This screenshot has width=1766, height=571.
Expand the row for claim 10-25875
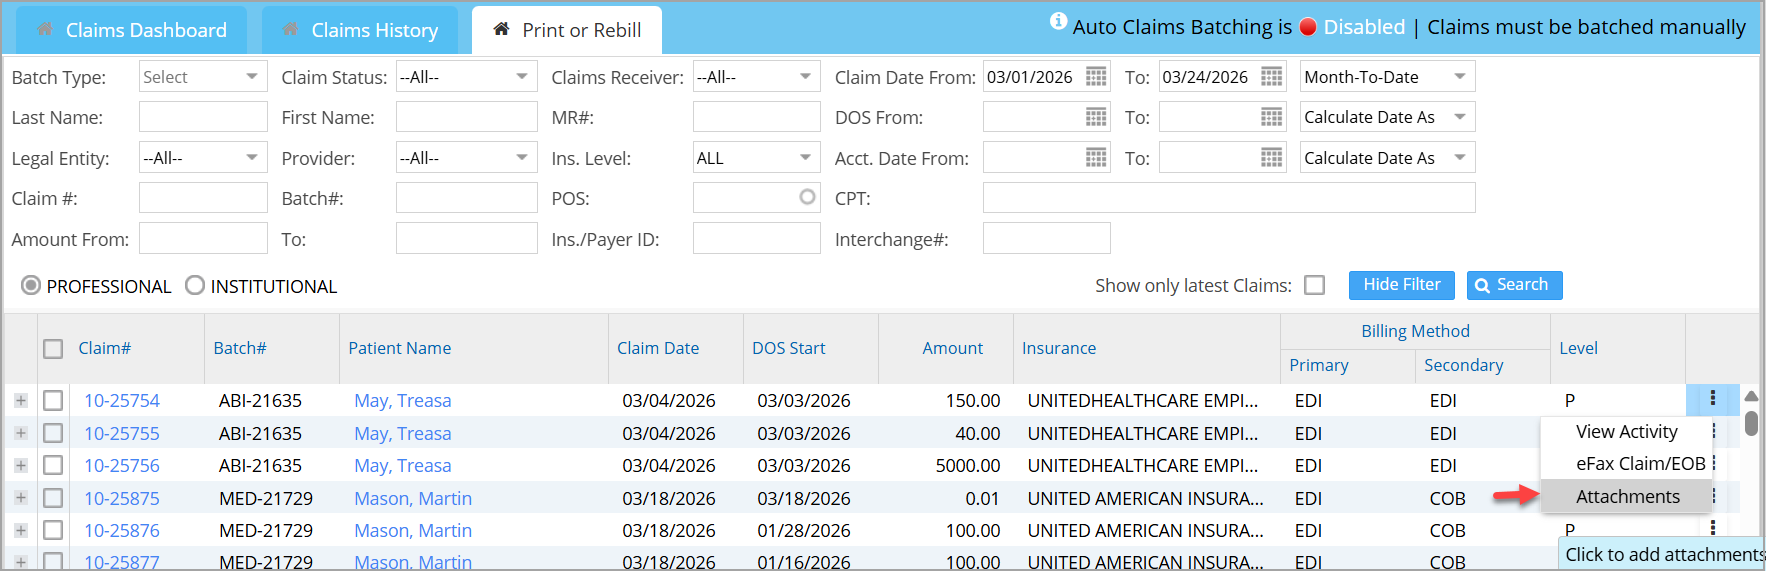coord(21,498)
